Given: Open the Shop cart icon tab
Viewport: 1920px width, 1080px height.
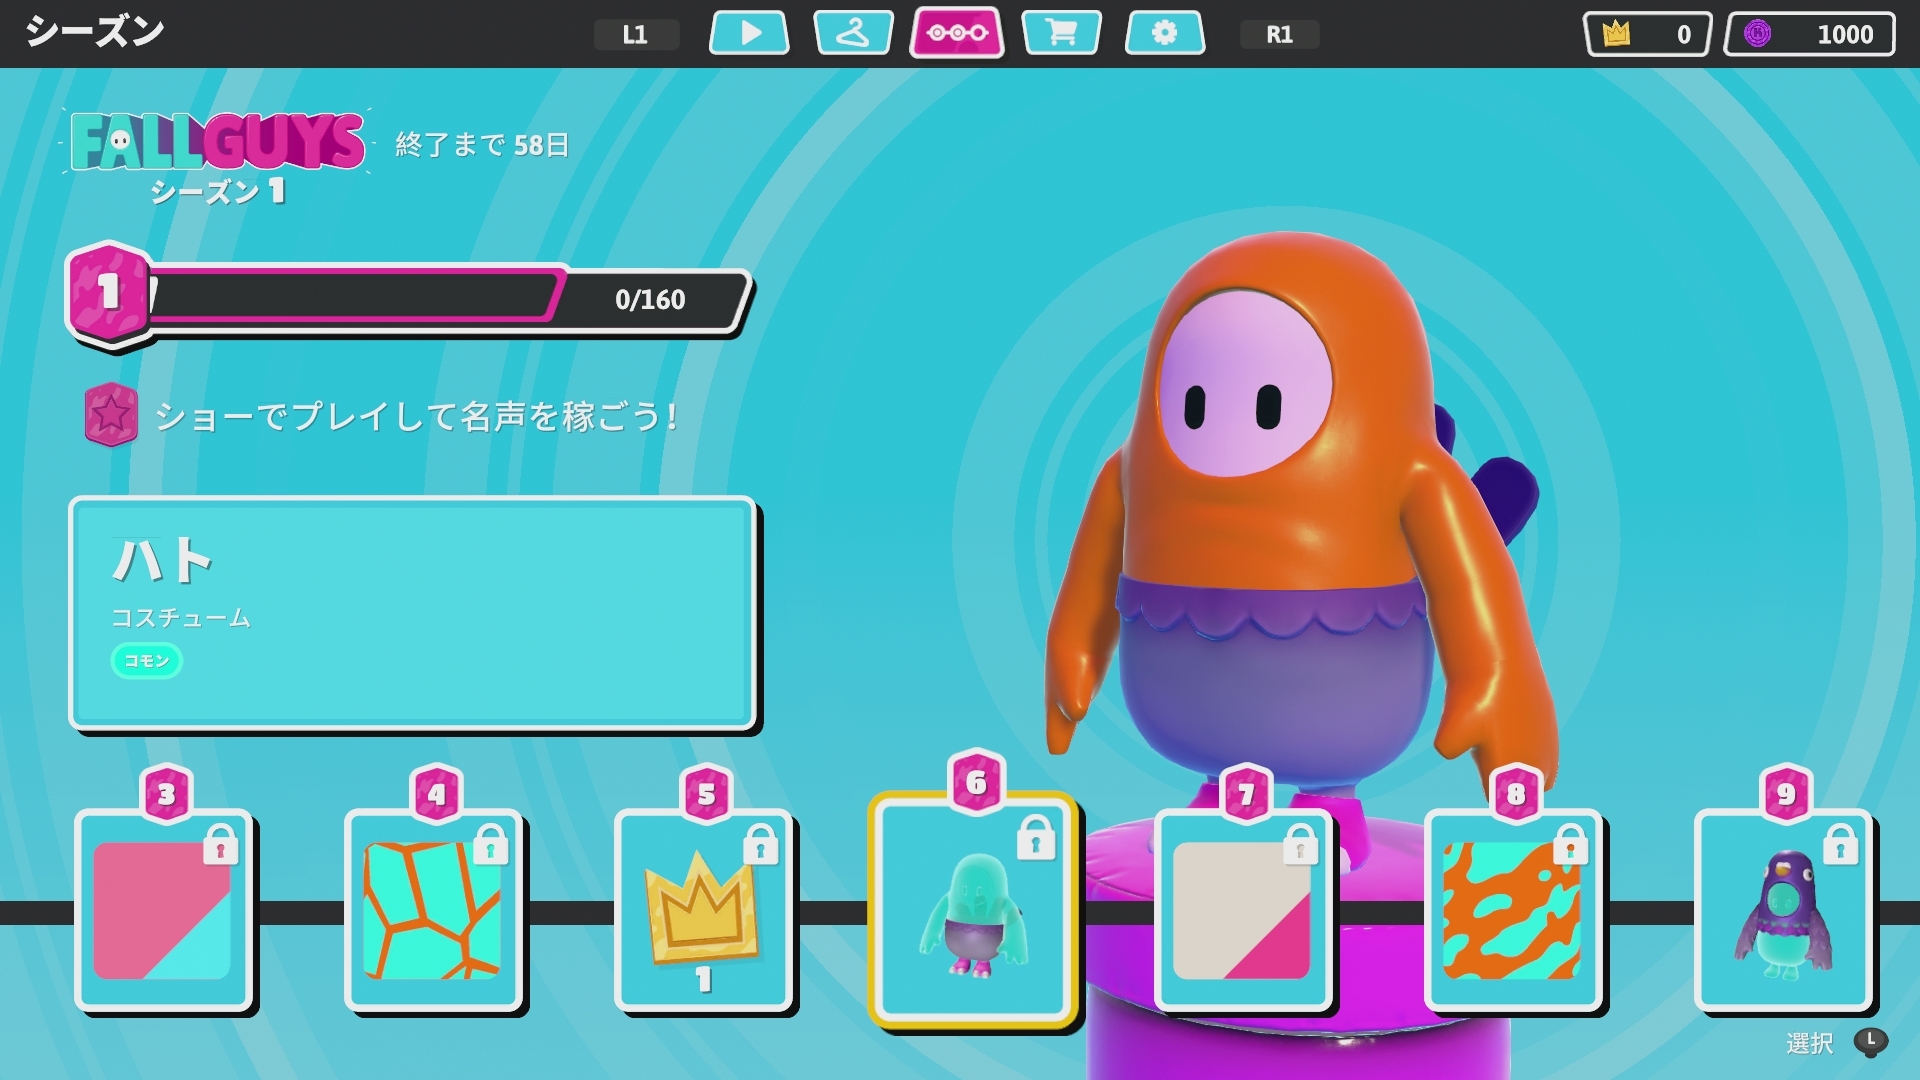Looking at the screenshot, I should coord(1061,33).
